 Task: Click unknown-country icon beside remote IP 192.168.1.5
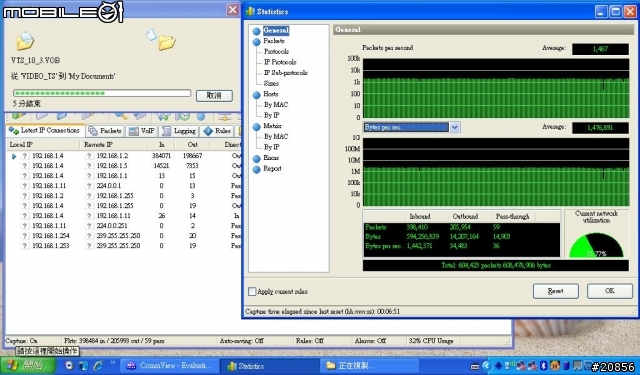click(x=89, y=166)
